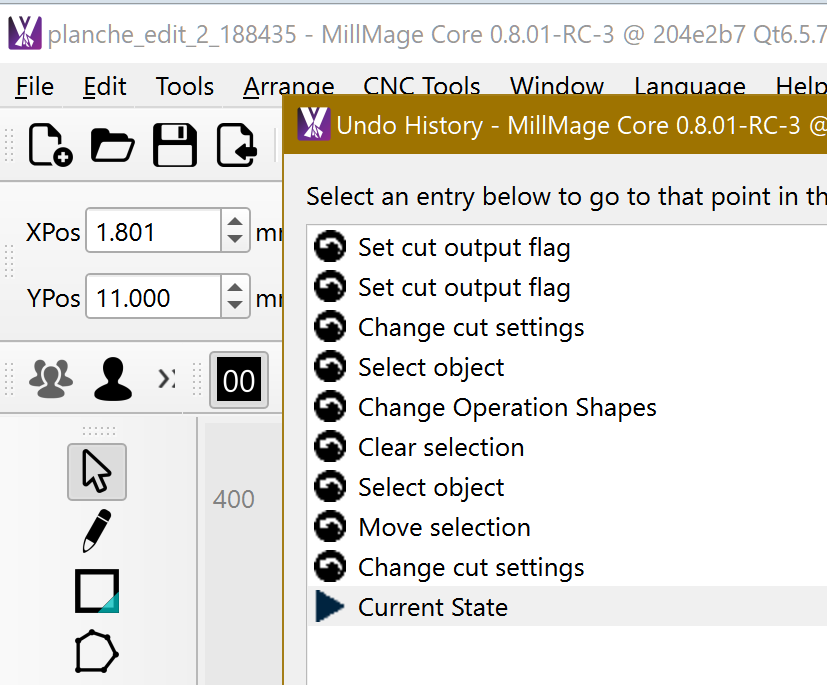The image size is (827, 685).
Task: Select the arrow Select tool
Action: tap(96, 472)
